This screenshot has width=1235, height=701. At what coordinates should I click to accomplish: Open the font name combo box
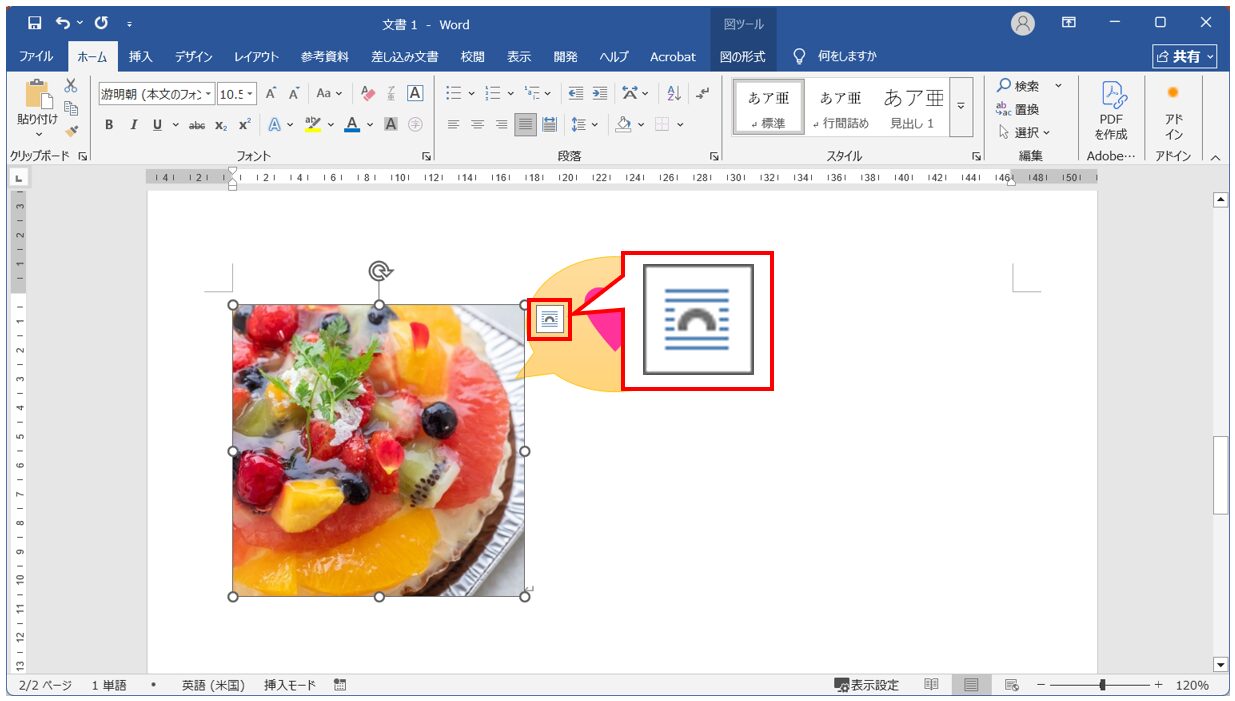coord(157,94)
